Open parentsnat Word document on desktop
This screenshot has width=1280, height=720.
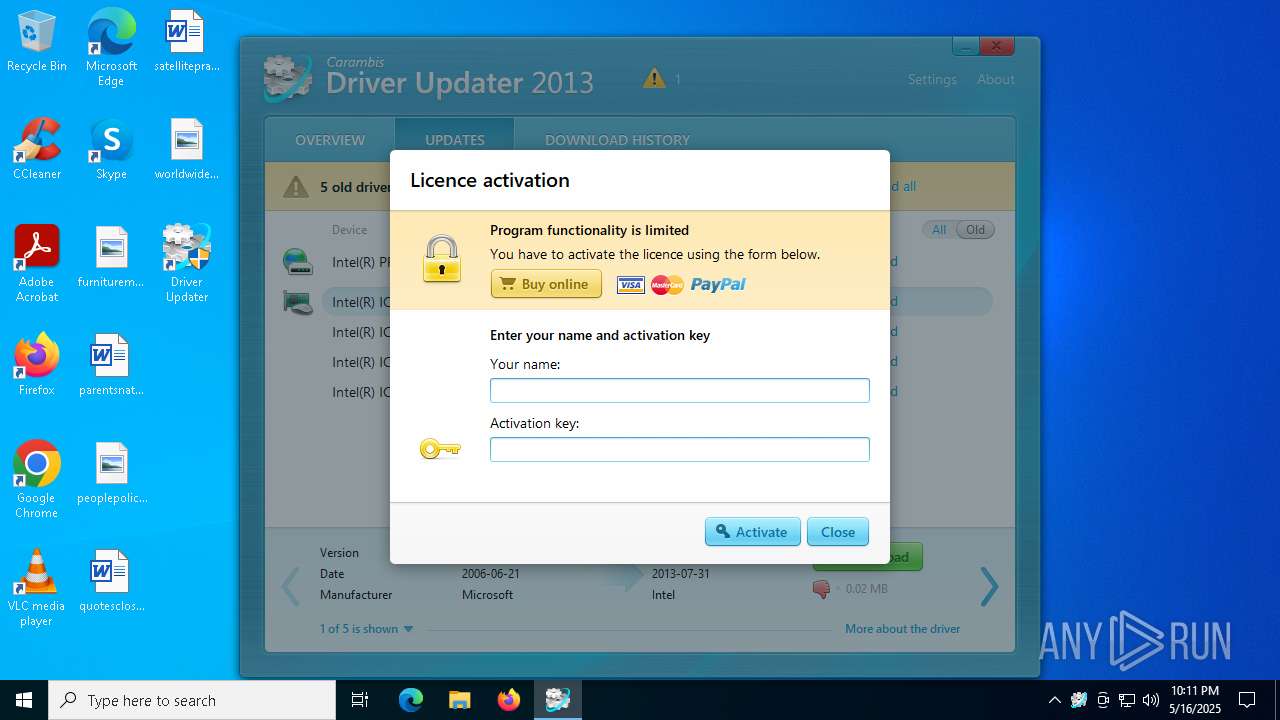(111, 365)
